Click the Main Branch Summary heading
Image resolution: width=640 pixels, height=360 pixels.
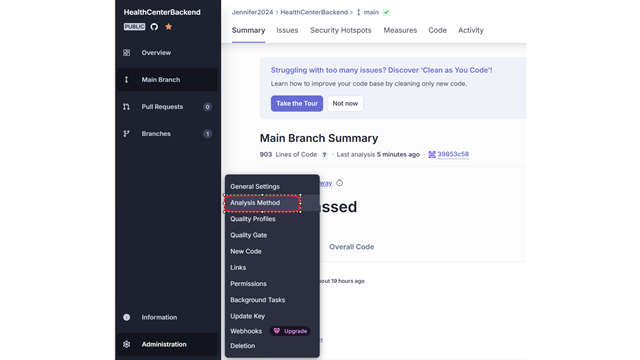[x=319, y=138]
